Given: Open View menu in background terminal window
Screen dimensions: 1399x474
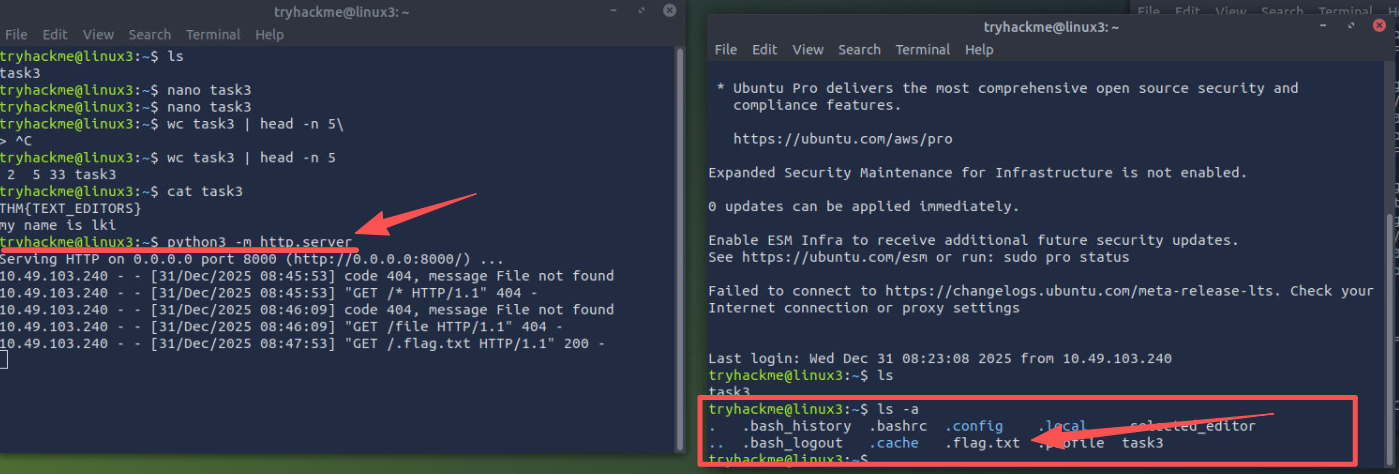Looking at the screenshot, I should (1230, 11).
